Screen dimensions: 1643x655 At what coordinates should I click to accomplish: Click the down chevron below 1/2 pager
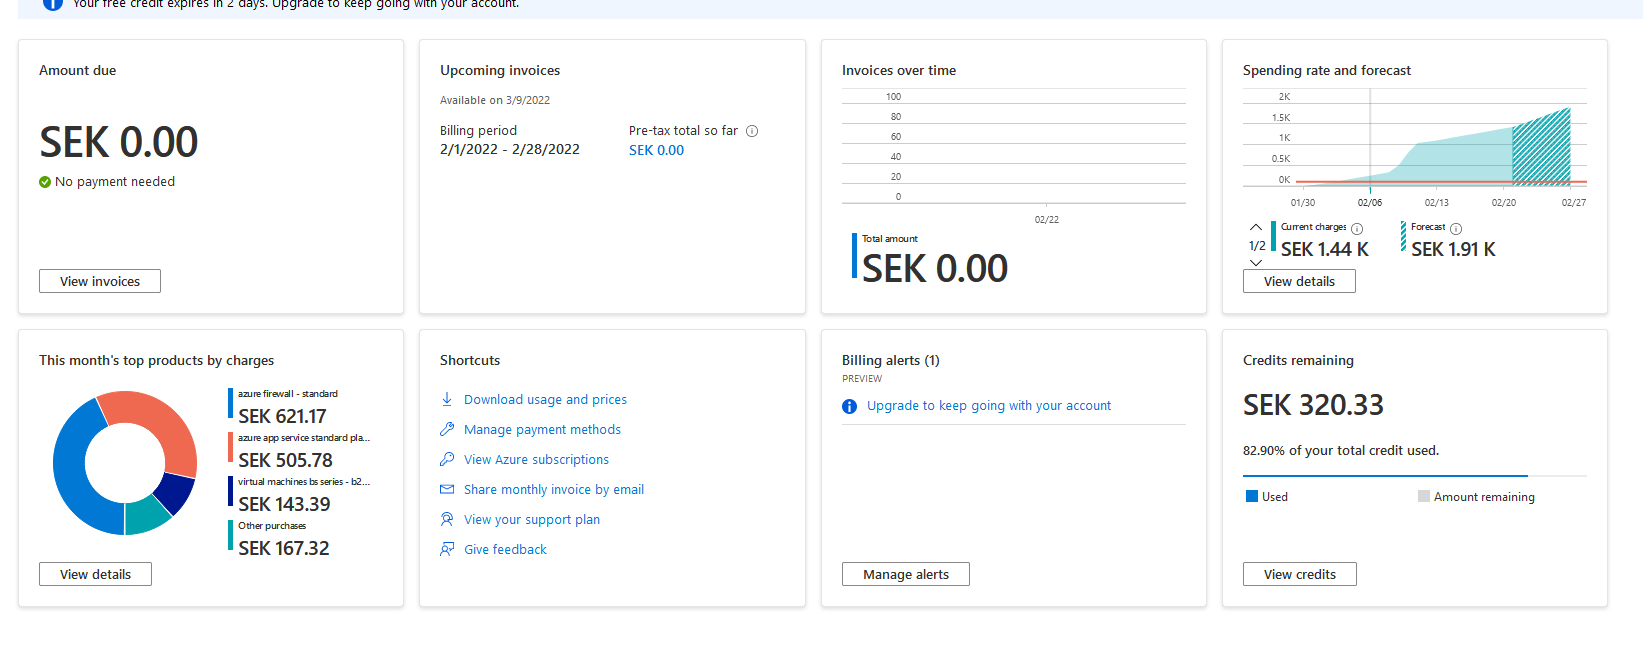point(1256,262)
